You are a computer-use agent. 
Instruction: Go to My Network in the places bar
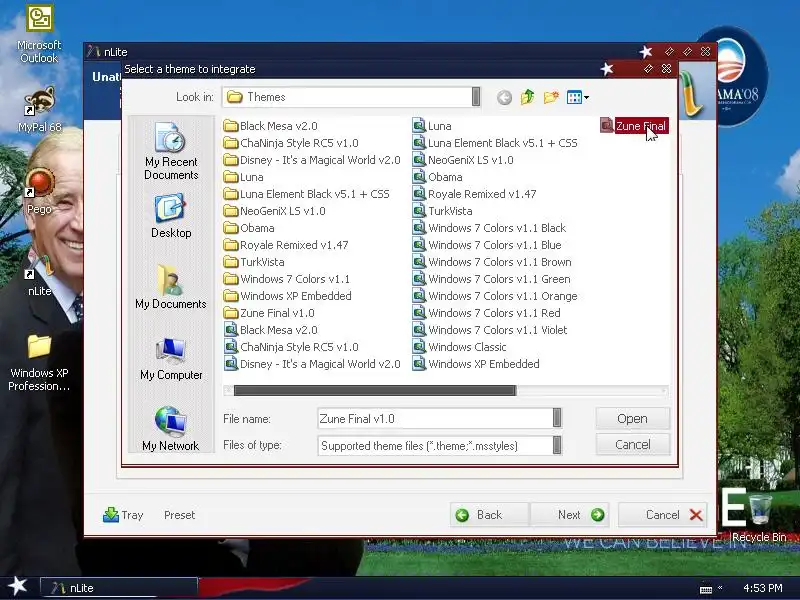pyautogui.click(x=171, y=429)
